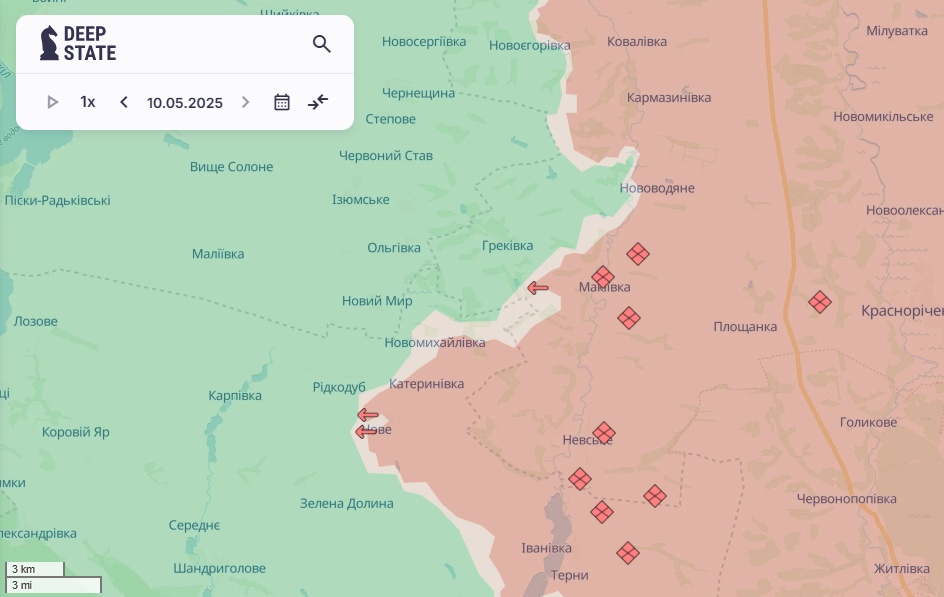
Task: Click the 3 km scale bar
Action: tap(35, 569)
